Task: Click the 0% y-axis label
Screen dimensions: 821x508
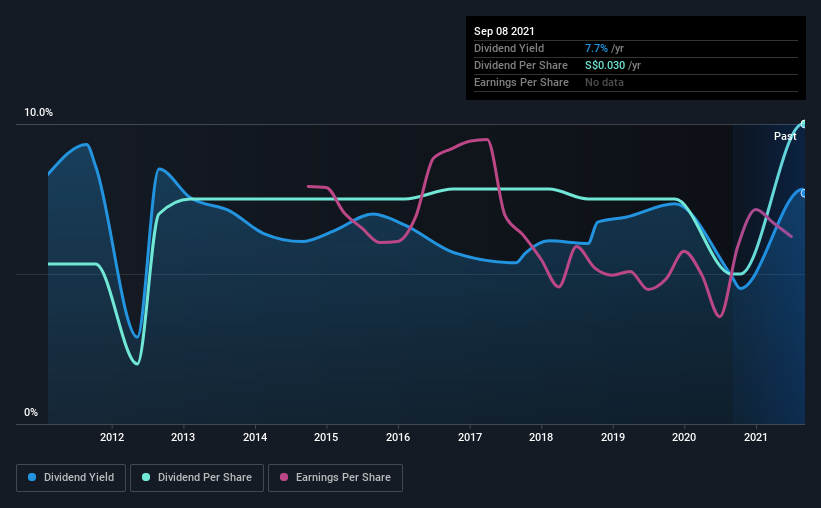Action: 31,413
